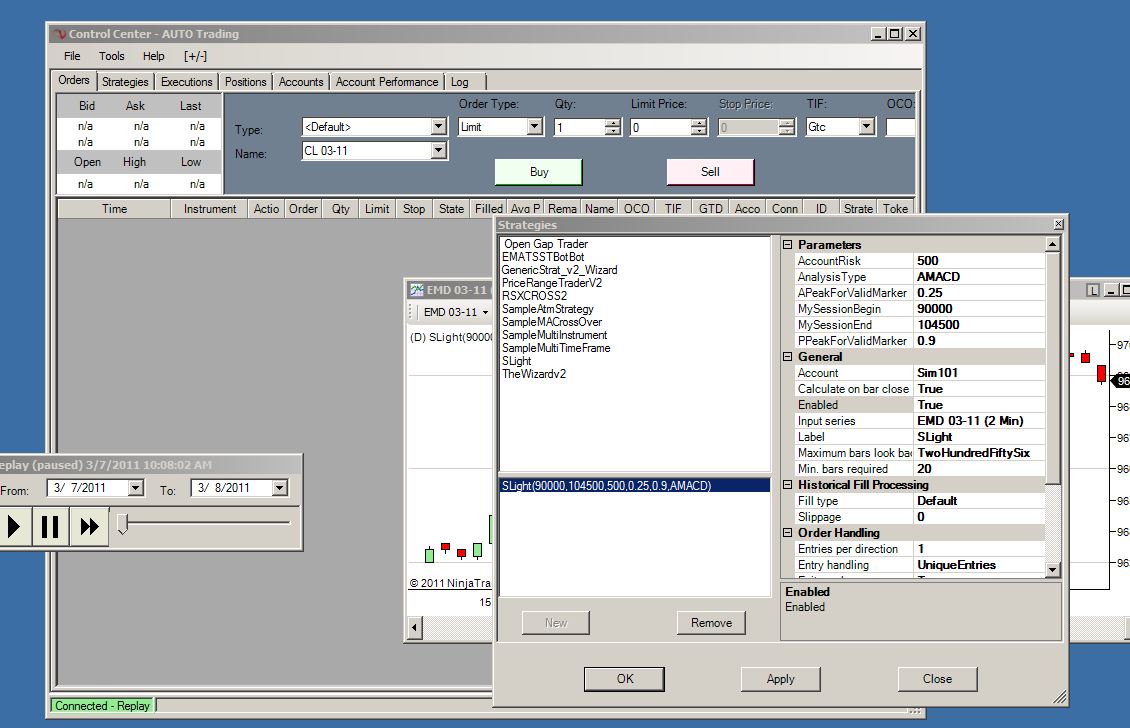Open the Type dropdown showing <Default>
This screenshot has height=728, width=1130.
click(x=438, y=127)
